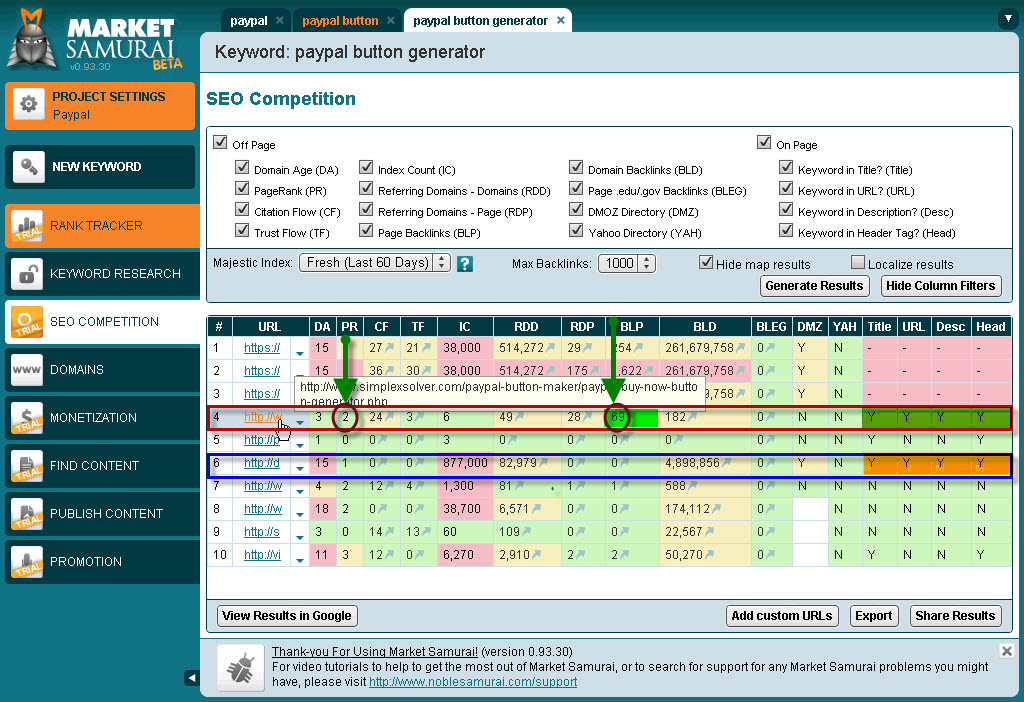This screenshot has width=1024, height=702.
Task: Uncheck Domain Backlinks (BLD) filter
Action: 576,168
